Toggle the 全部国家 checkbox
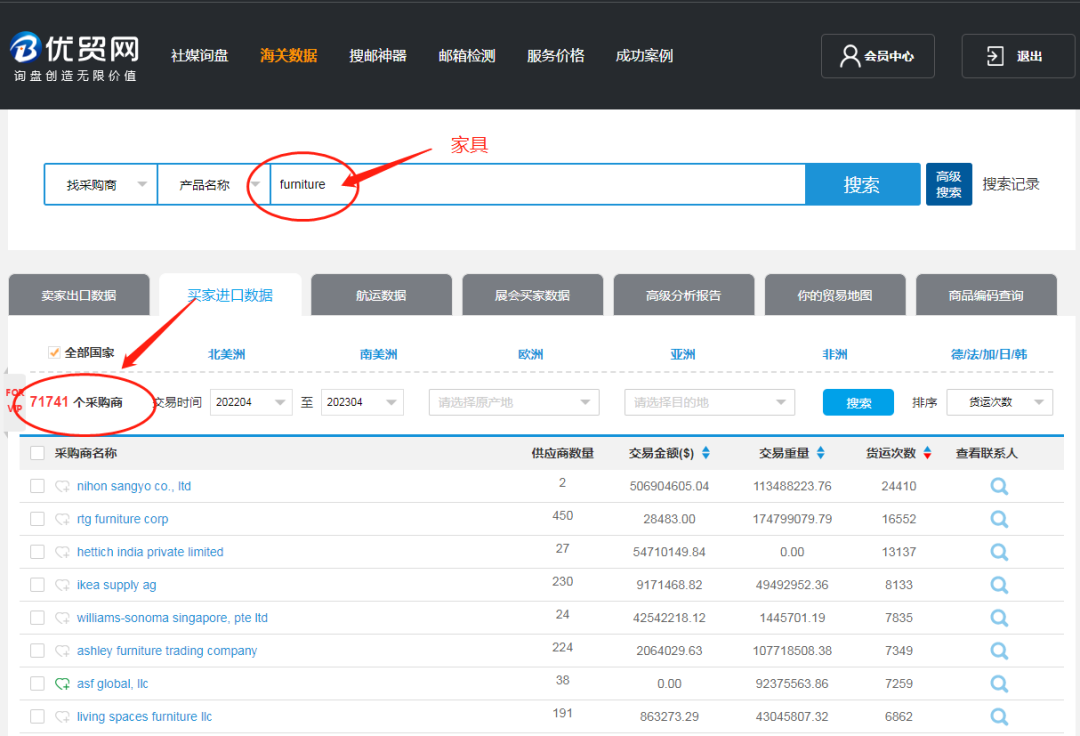Viewport: 1080px width, 736px height. click(54, 353)
